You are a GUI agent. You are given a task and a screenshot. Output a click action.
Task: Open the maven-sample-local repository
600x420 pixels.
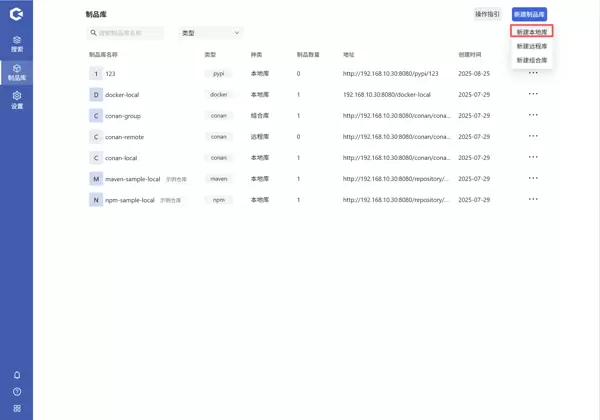click(x=132, y=179)
